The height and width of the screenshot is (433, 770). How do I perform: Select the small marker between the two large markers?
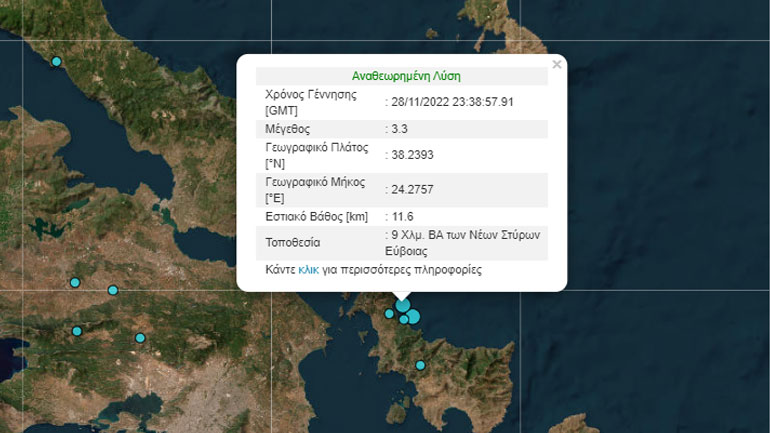[x=404, y=320]
